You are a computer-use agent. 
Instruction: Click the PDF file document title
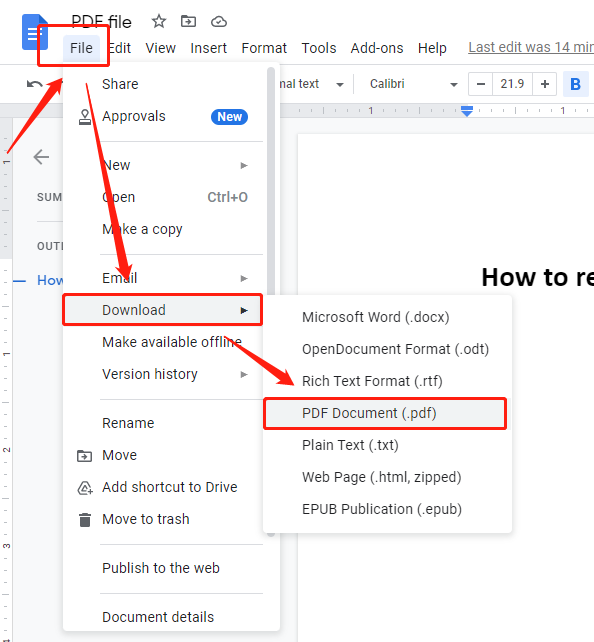(102, 21)
